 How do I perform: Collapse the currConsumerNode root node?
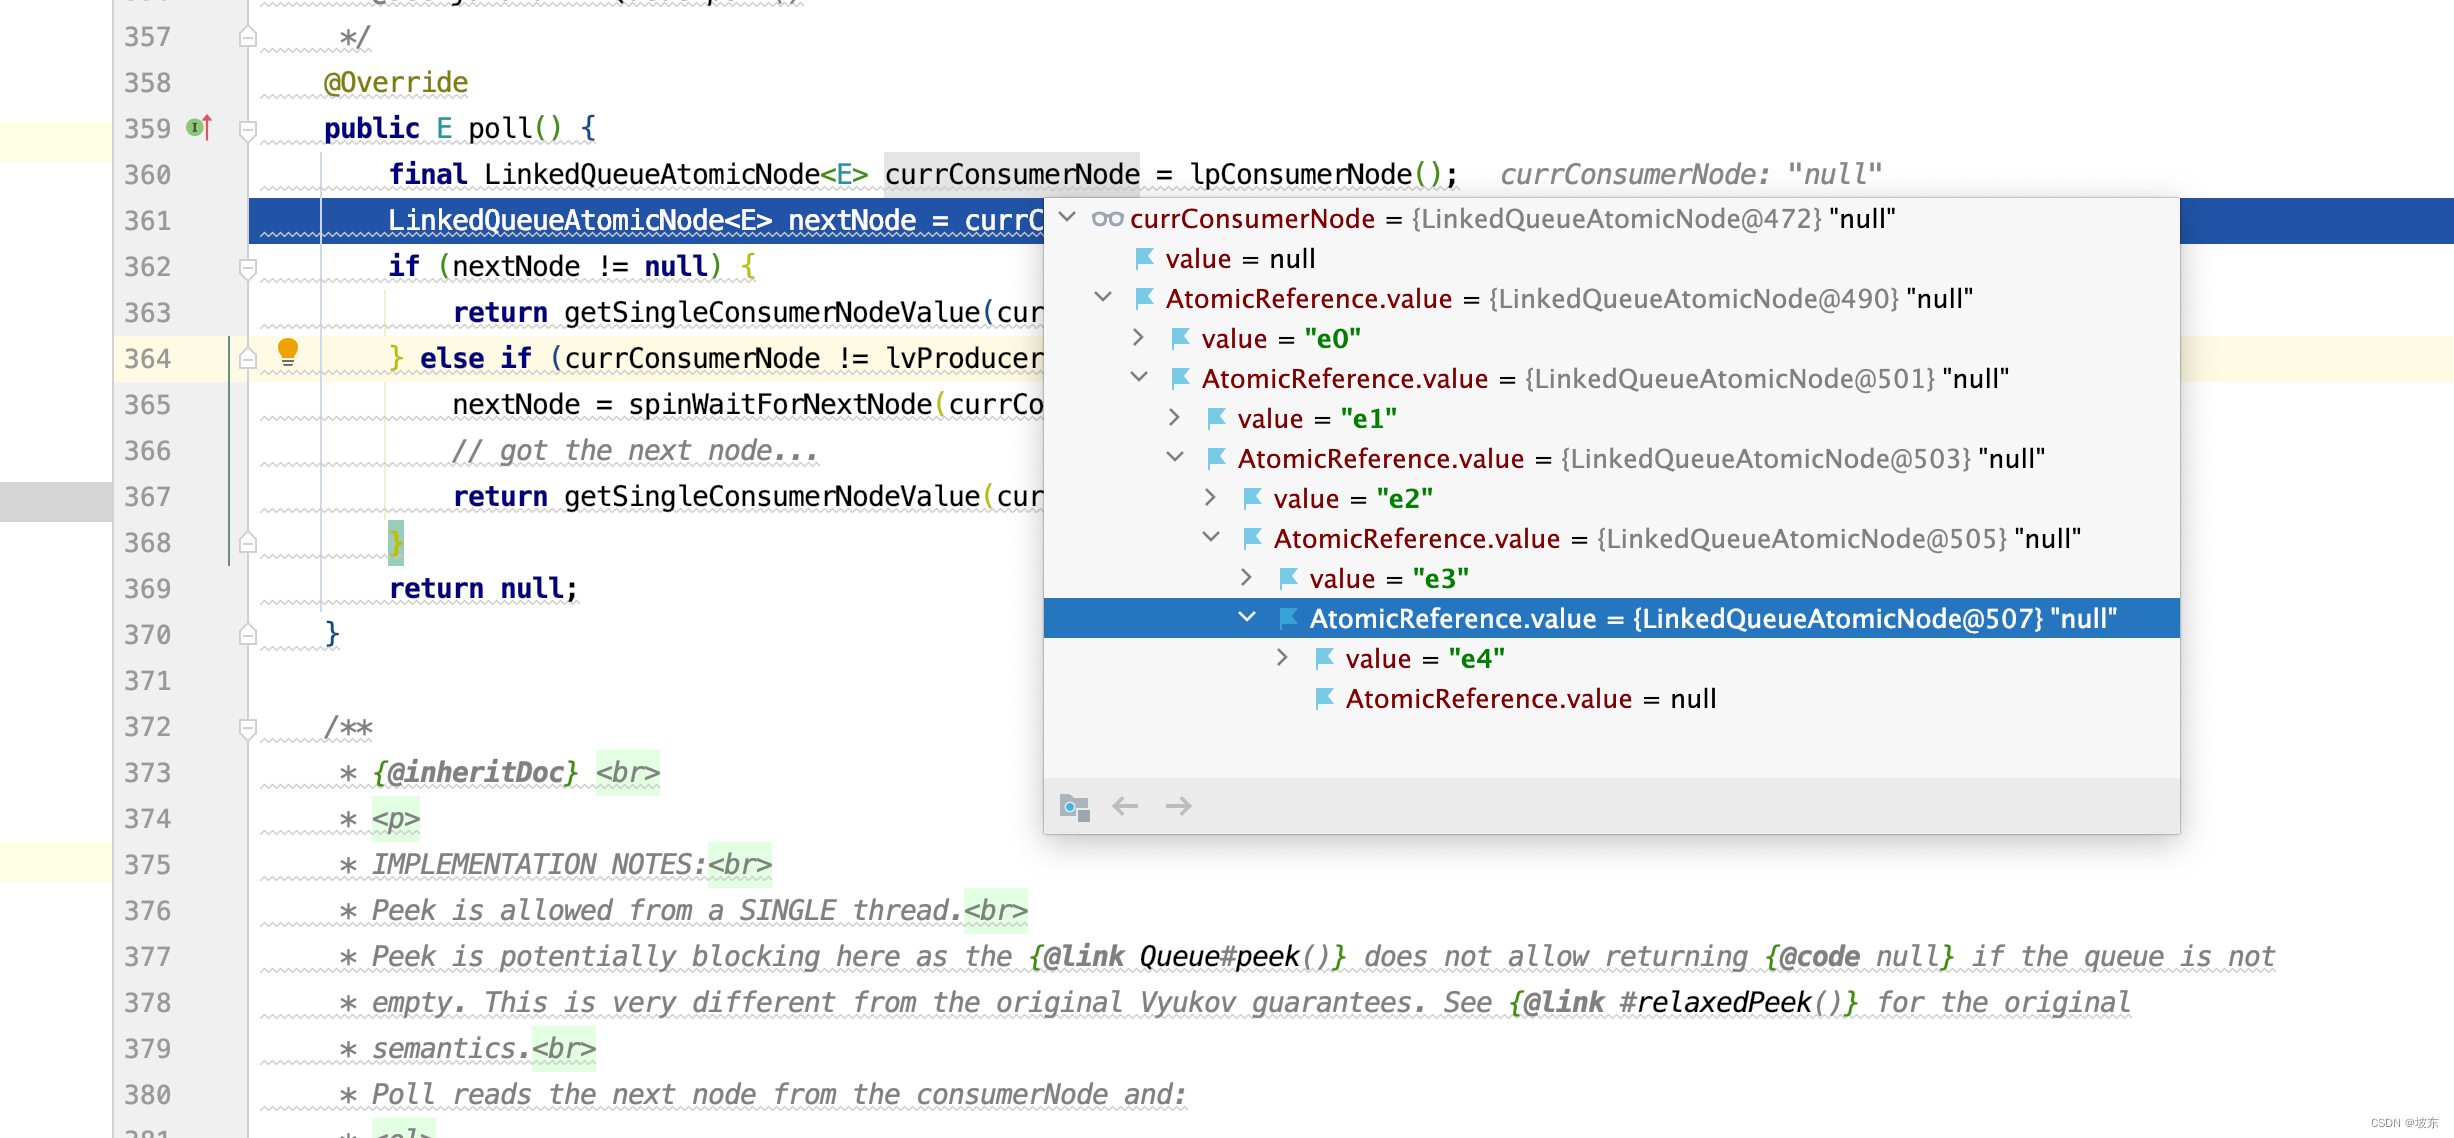pos(1068,217)
